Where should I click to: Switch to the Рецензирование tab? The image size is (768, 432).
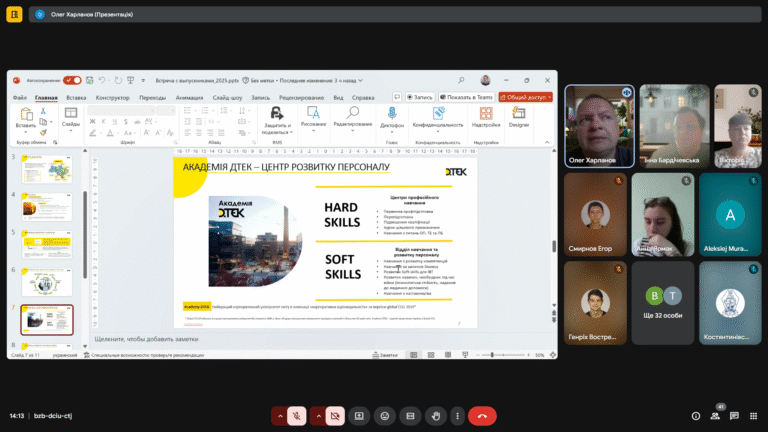click(x=301, y=97)
